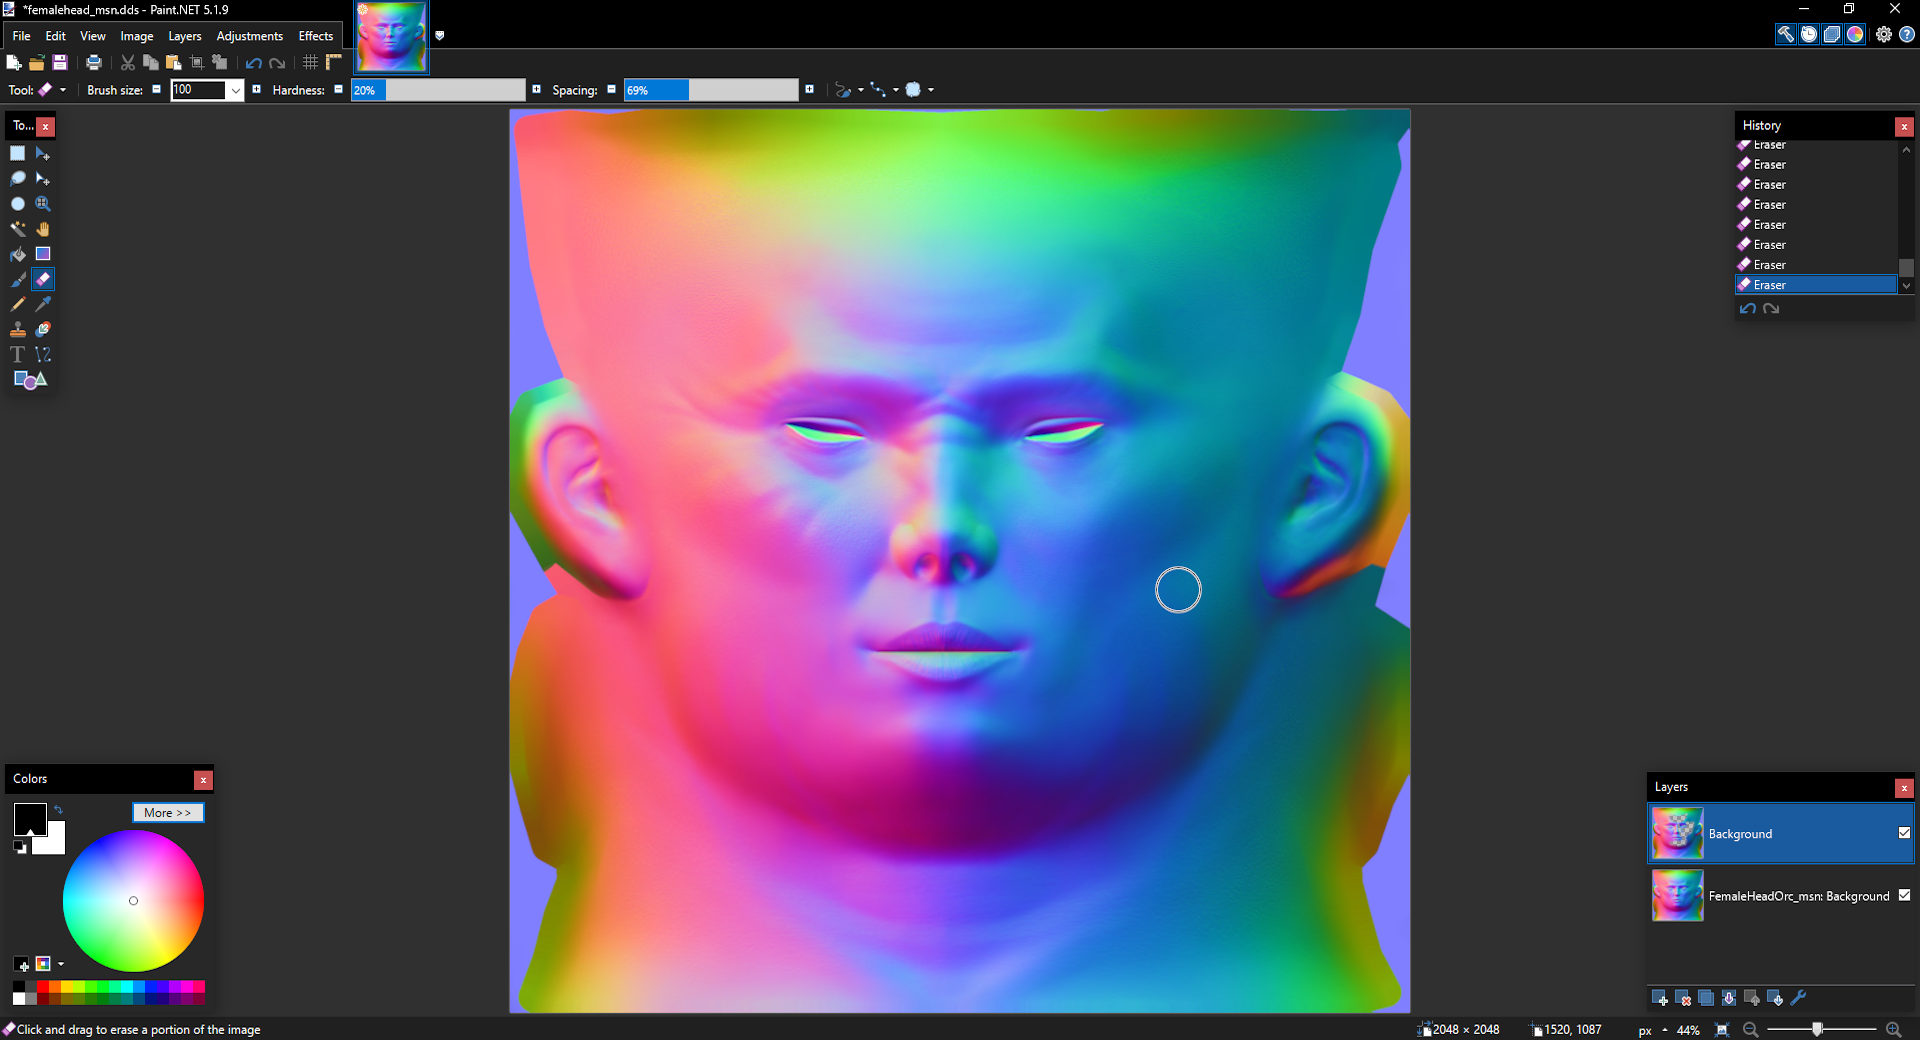
Task: Toggle the Layers window button top-right
Action: pyautogui.click(x=1832, y=34)
